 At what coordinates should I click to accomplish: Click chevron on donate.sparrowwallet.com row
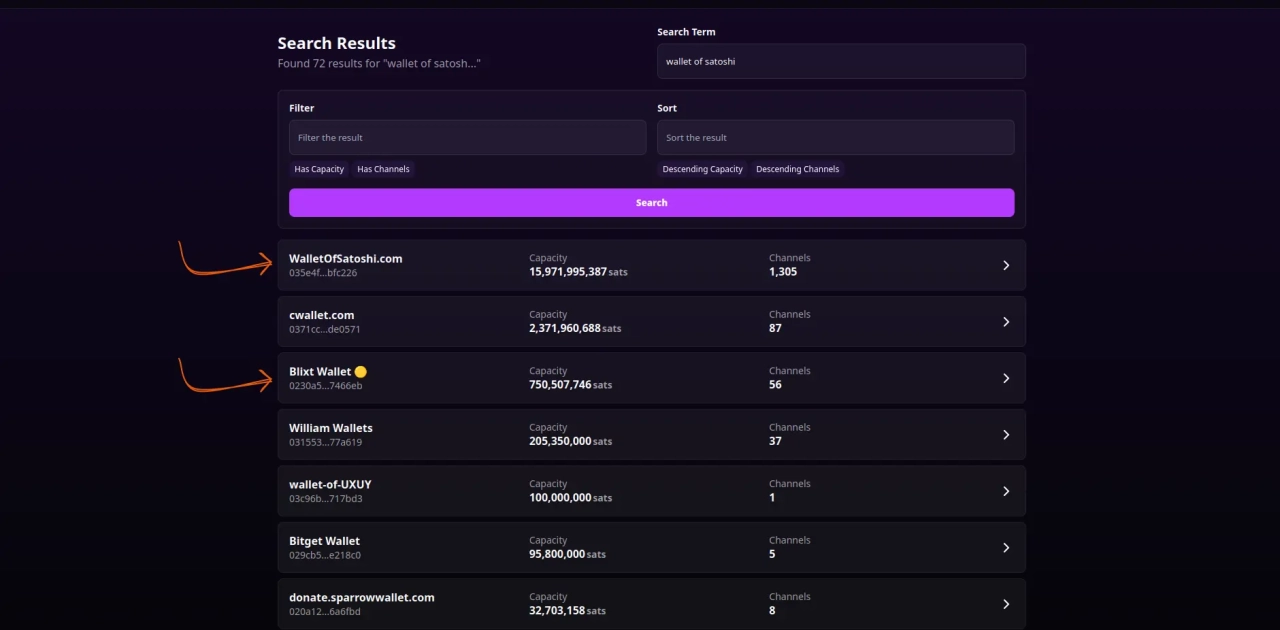pyautogui.click(x=1006, y=604)
